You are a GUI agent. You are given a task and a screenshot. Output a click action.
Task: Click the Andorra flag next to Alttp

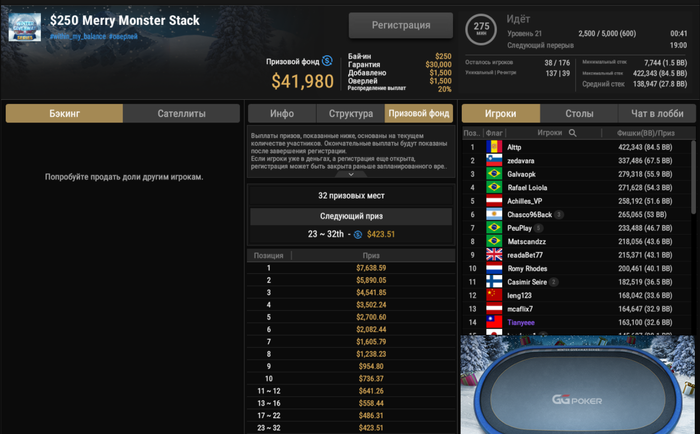pyautogui.click(x=494, y=147)
